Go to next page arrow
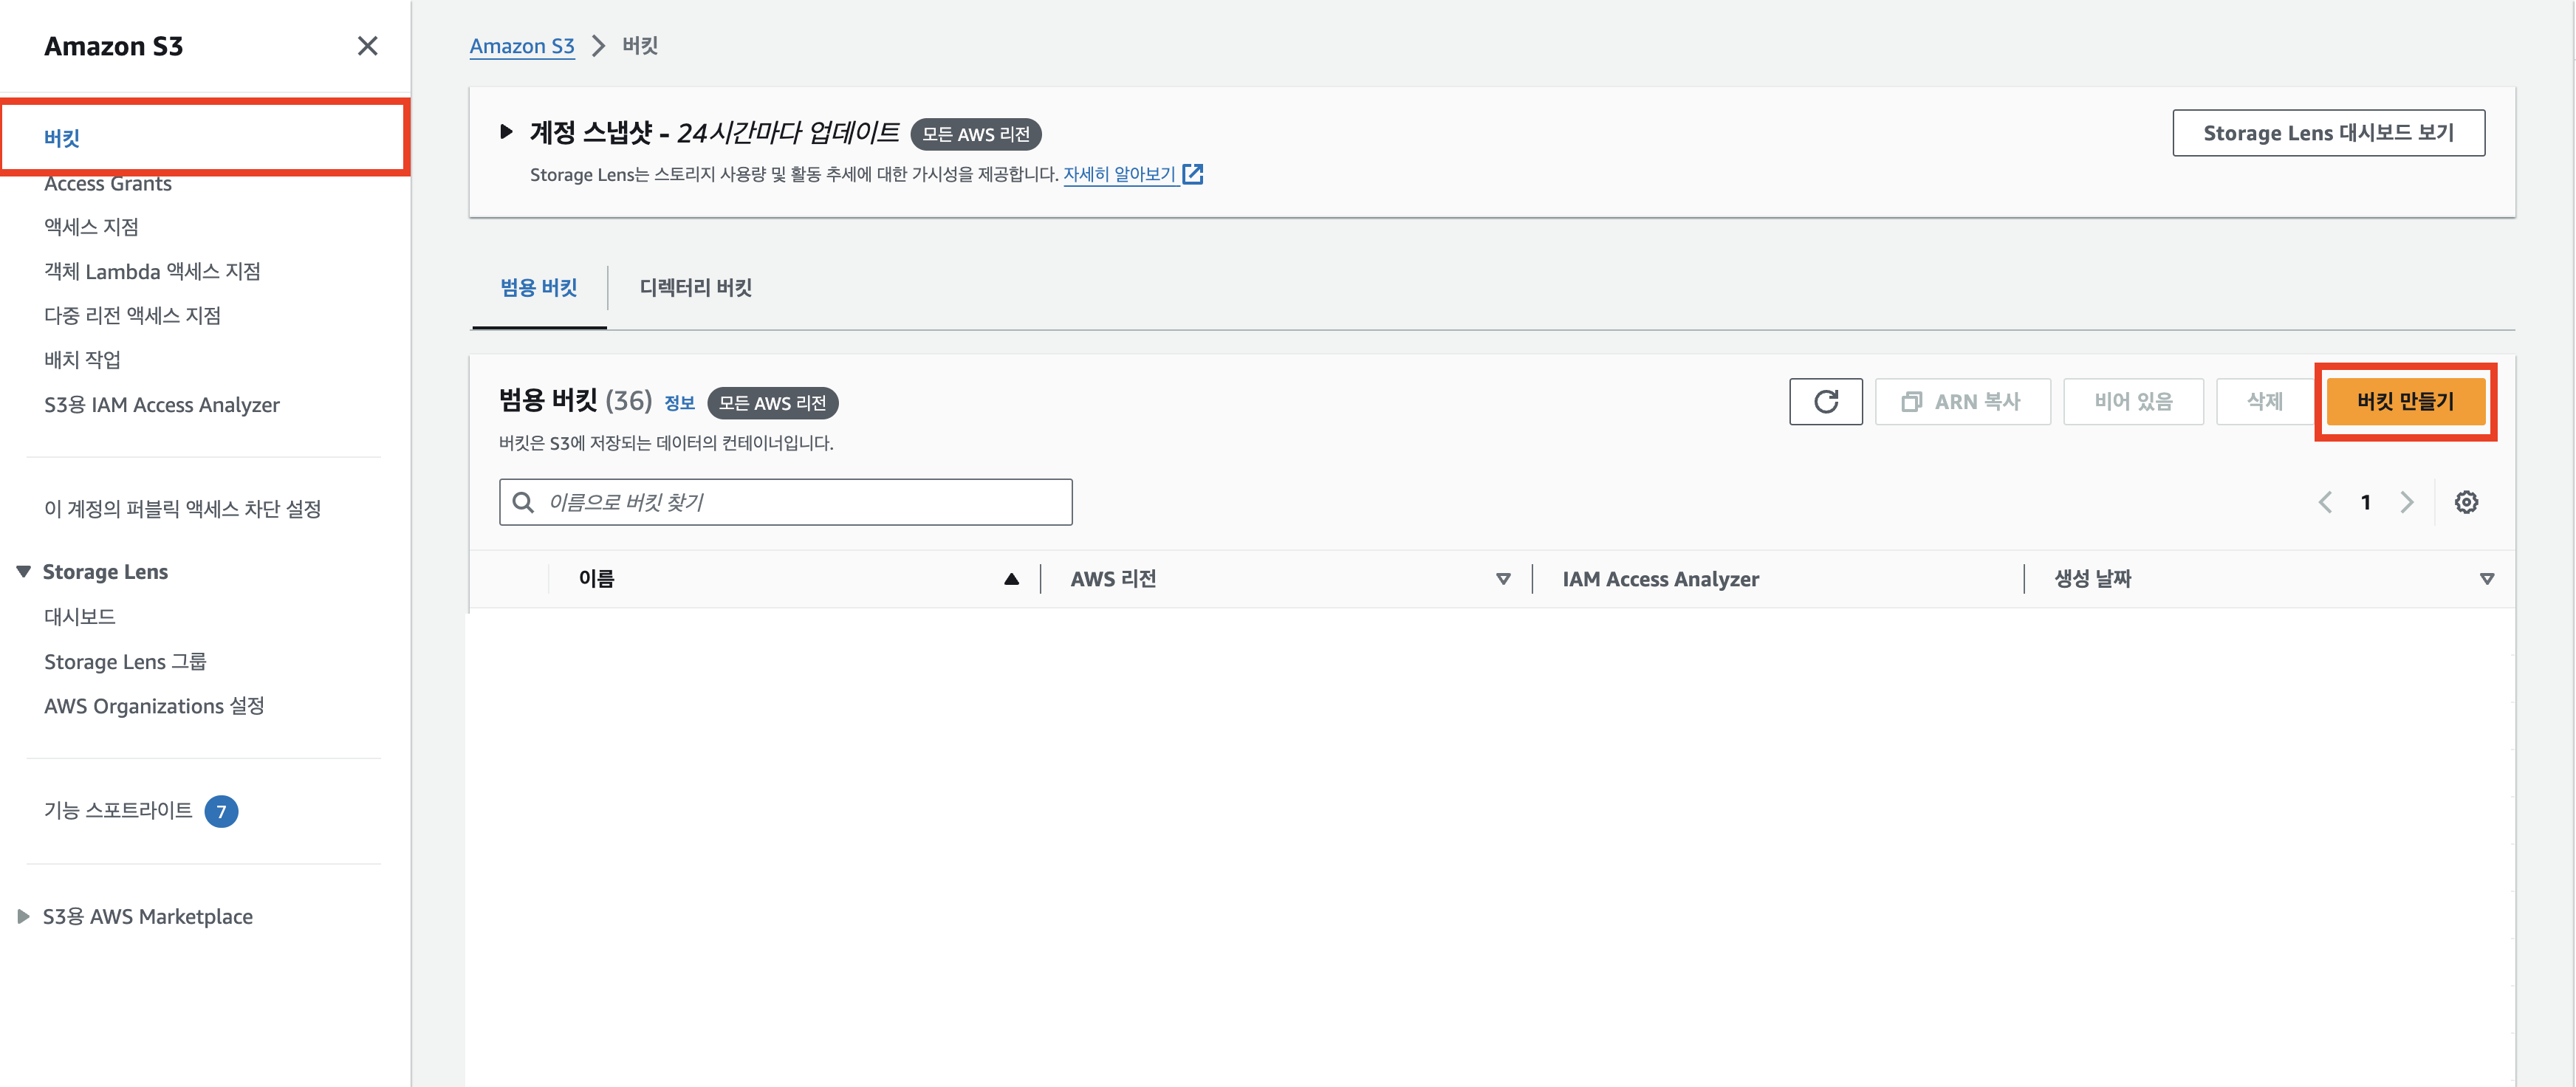Viewport: 2576px width, 1087px height. (2406, 502)
